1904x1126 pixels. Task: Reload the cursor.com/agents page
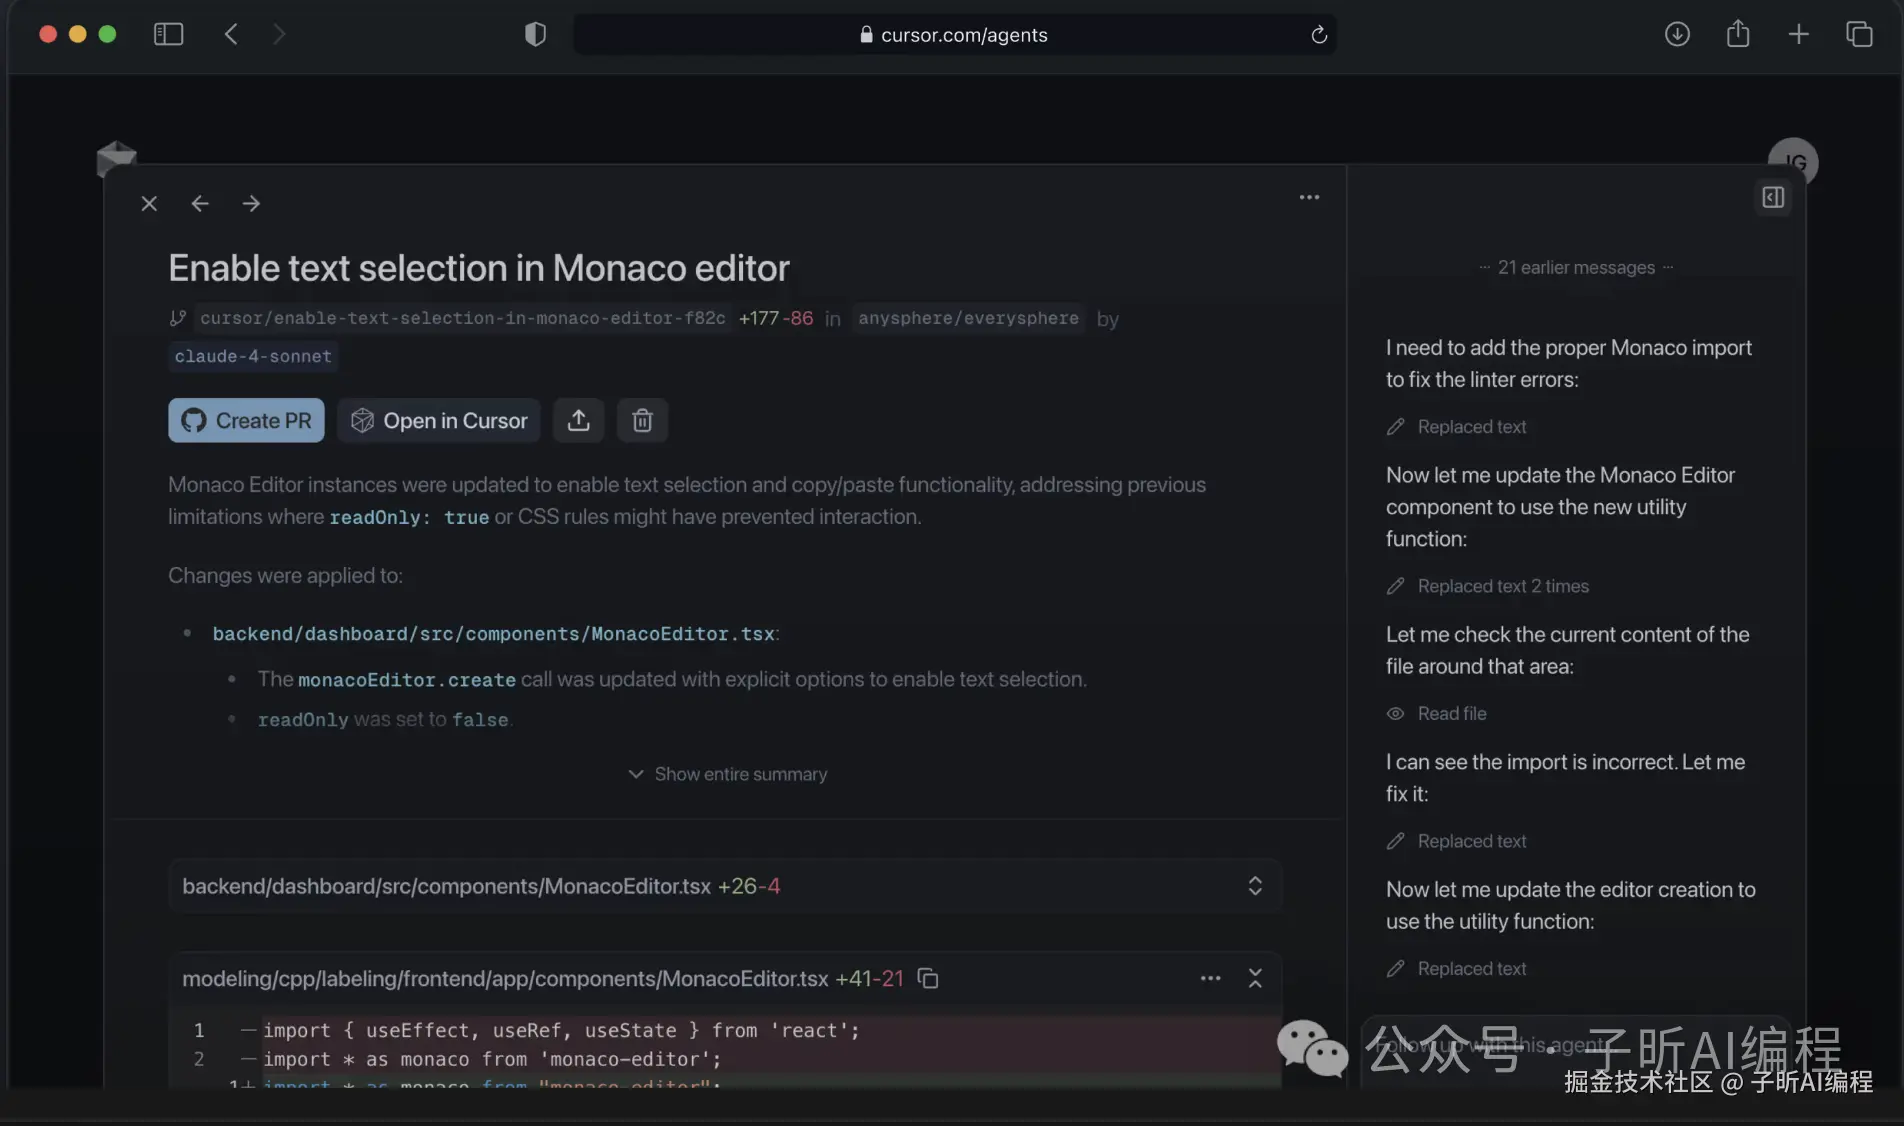coord(1319,35)
